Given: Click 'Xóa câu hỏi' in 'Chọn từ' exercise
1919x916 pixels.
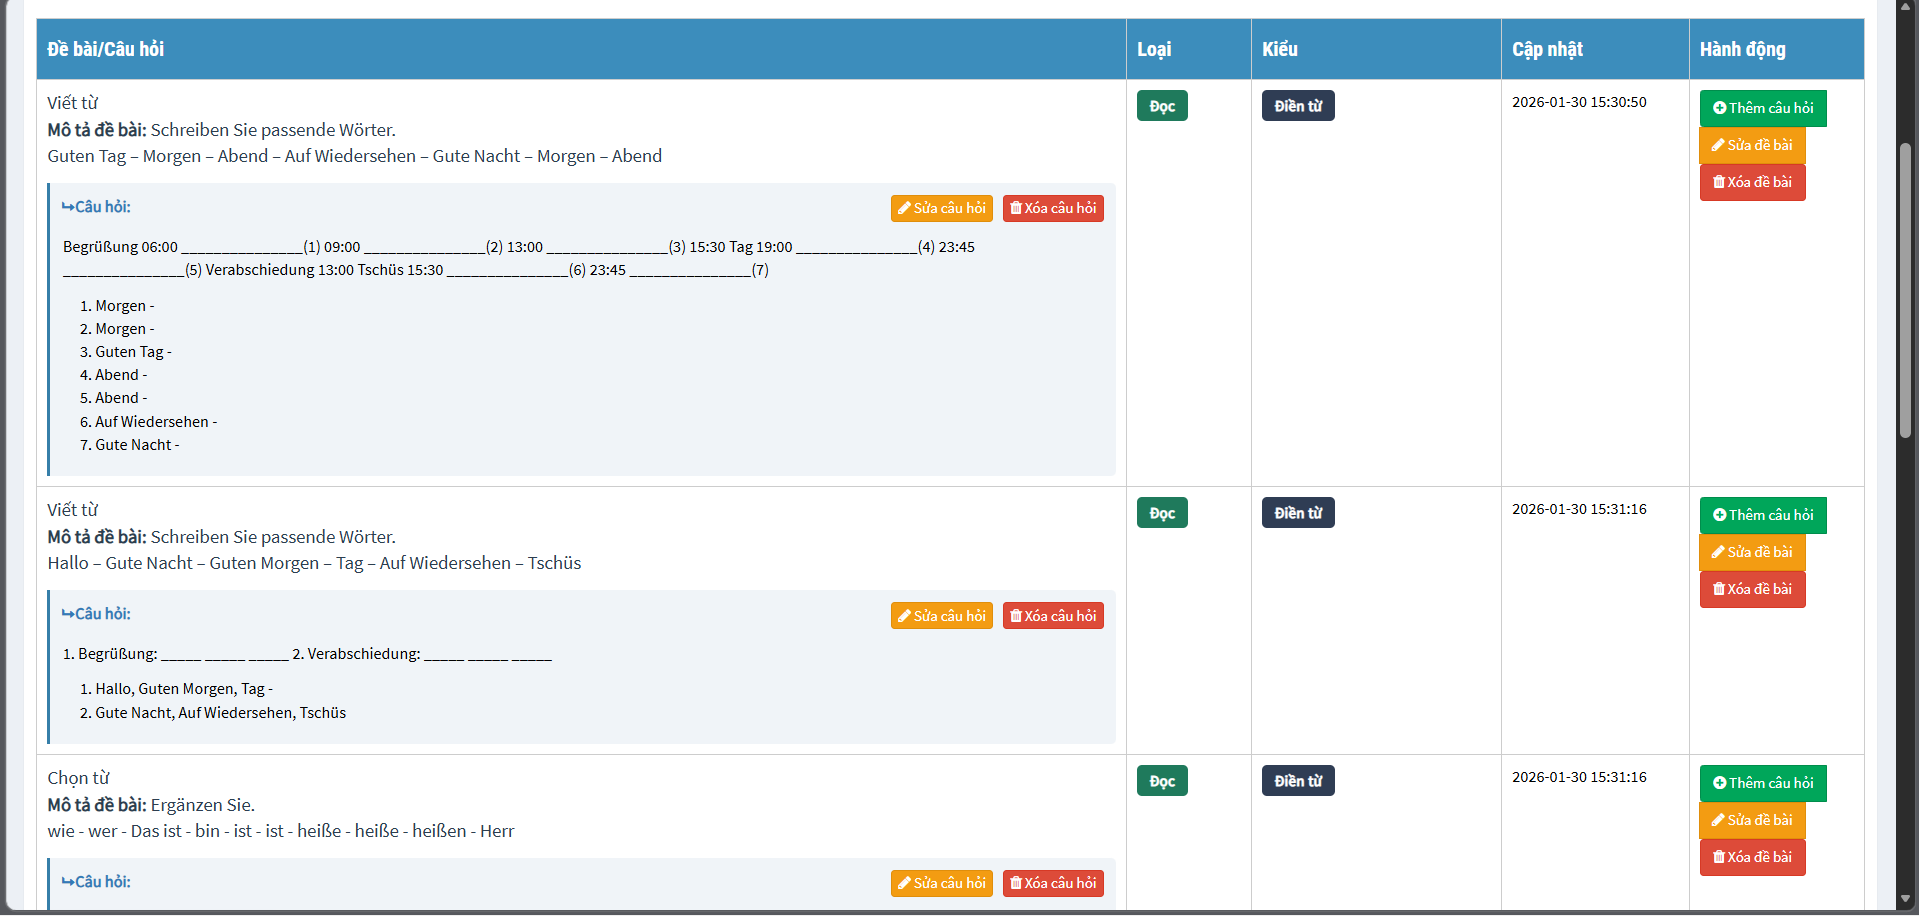Looking at the screenshot, I should click(1052, 883).
